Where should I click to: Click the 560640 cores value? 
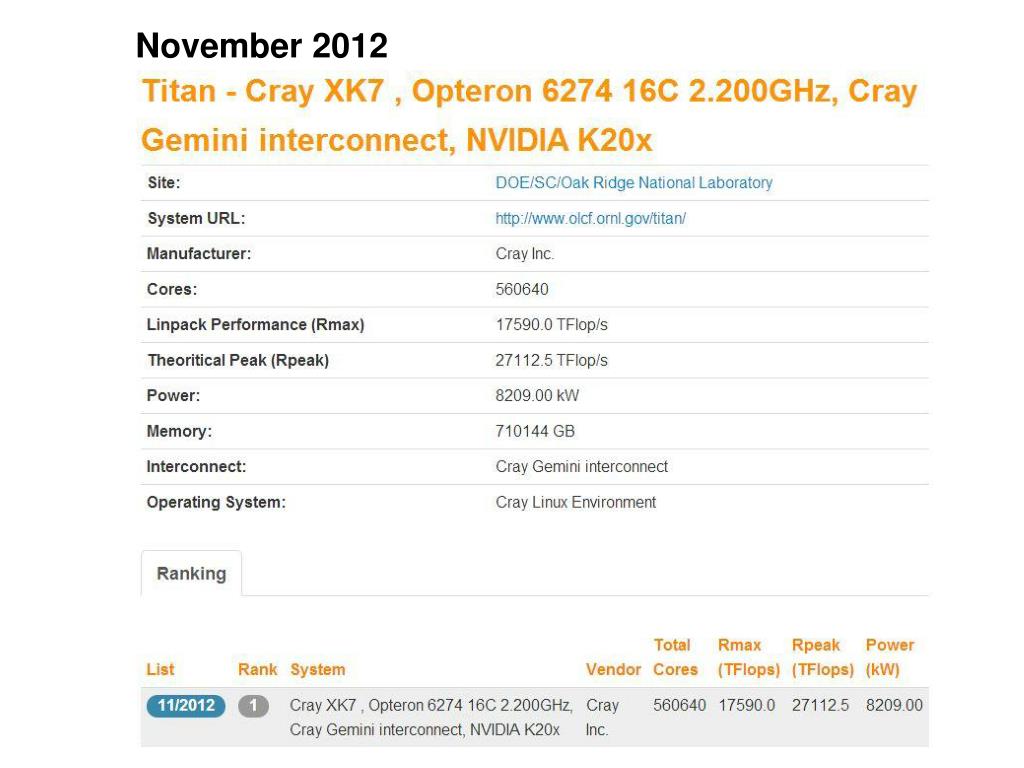click(522, 289)
